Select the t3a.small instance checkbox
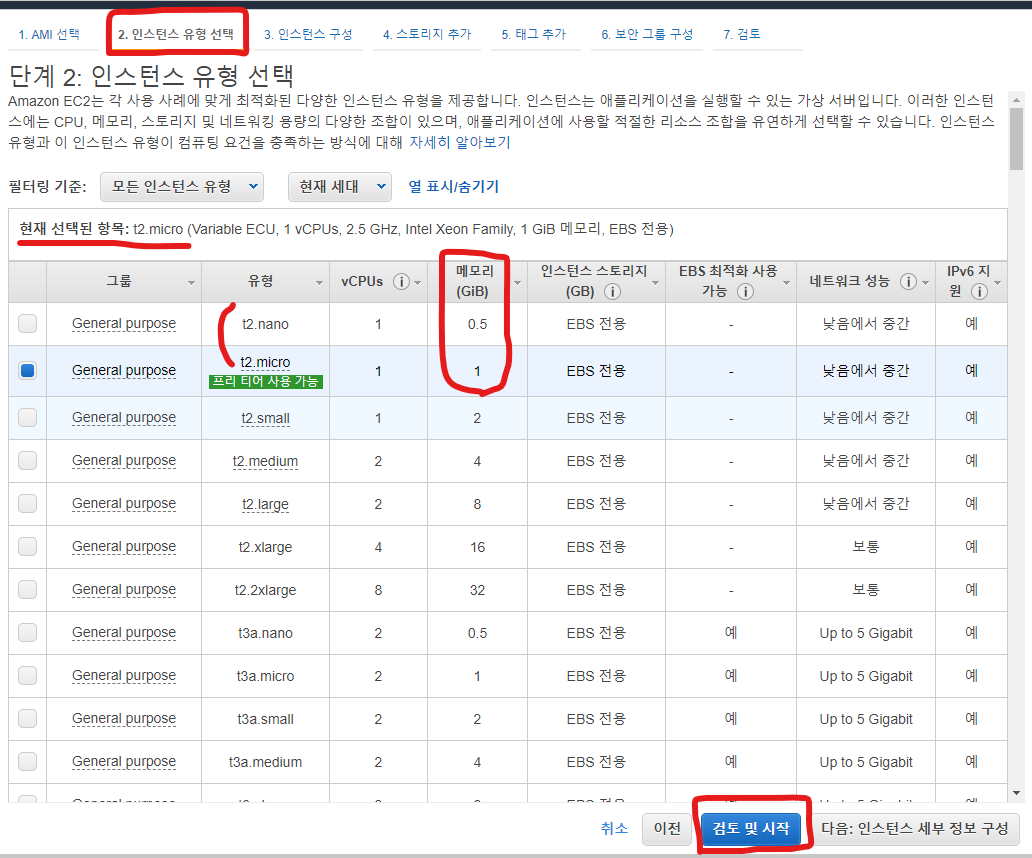Viewport: 1032px width, 858px height. 28,719
